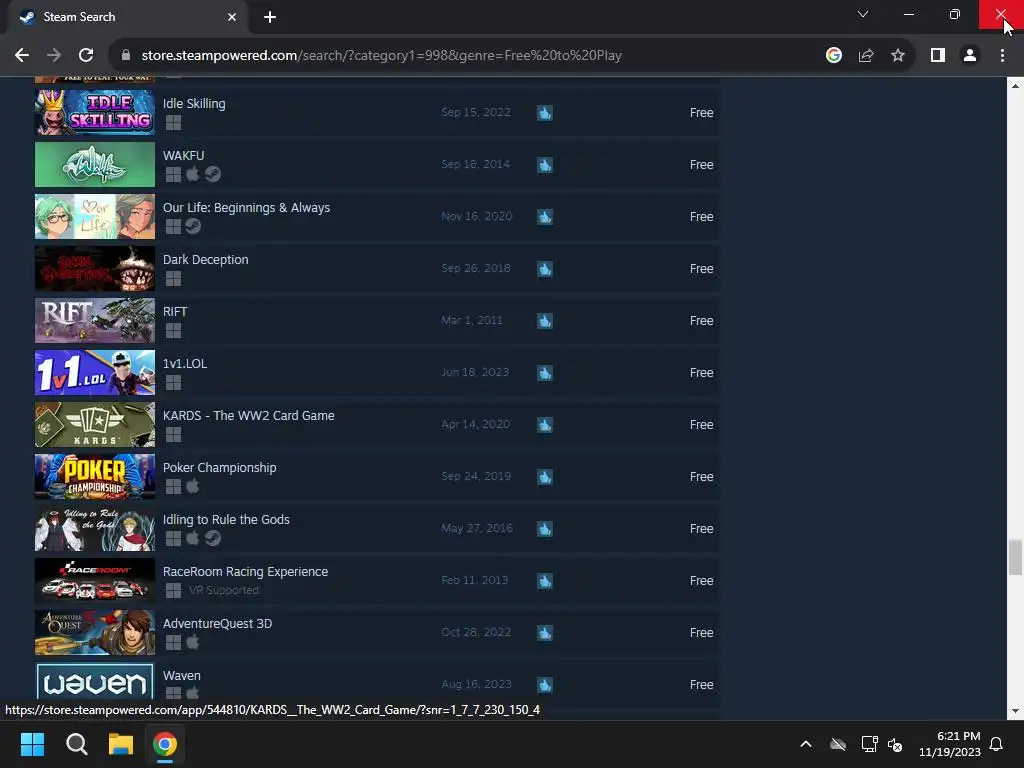Viewport: 1024px width, 768px height.
Task: Open the RIFT game title link
Action: click(x=175, y=312)
